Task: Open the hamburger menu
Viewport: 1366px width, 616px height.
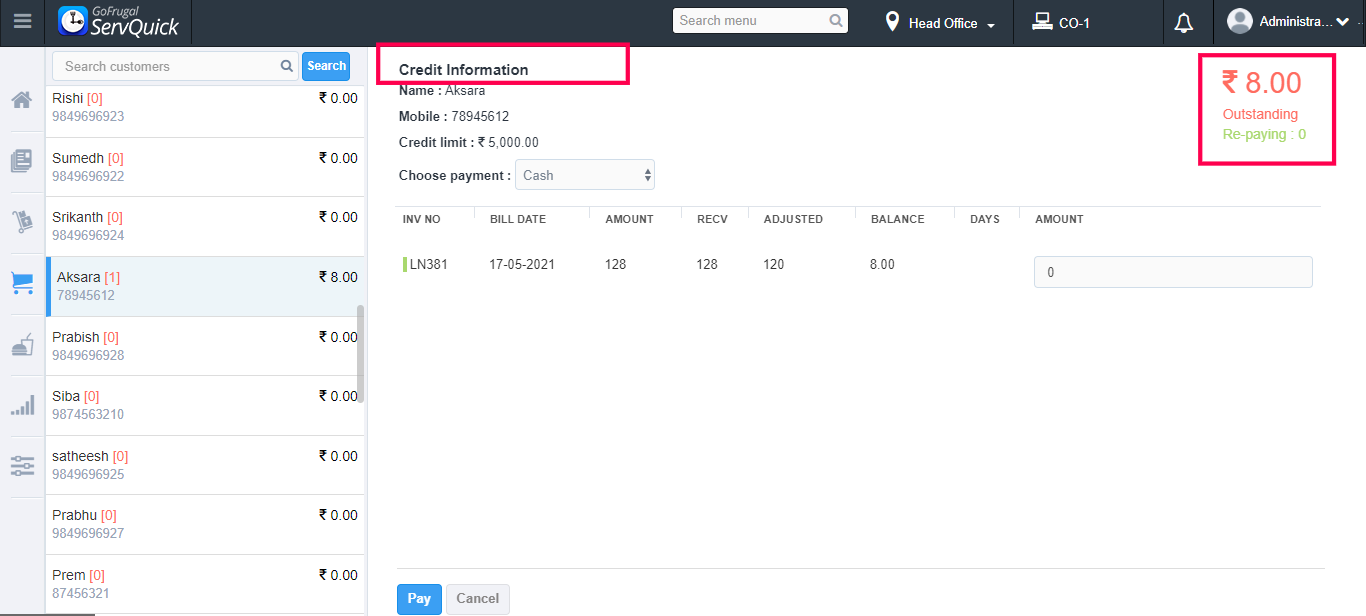Action: [x=22, y=22]
